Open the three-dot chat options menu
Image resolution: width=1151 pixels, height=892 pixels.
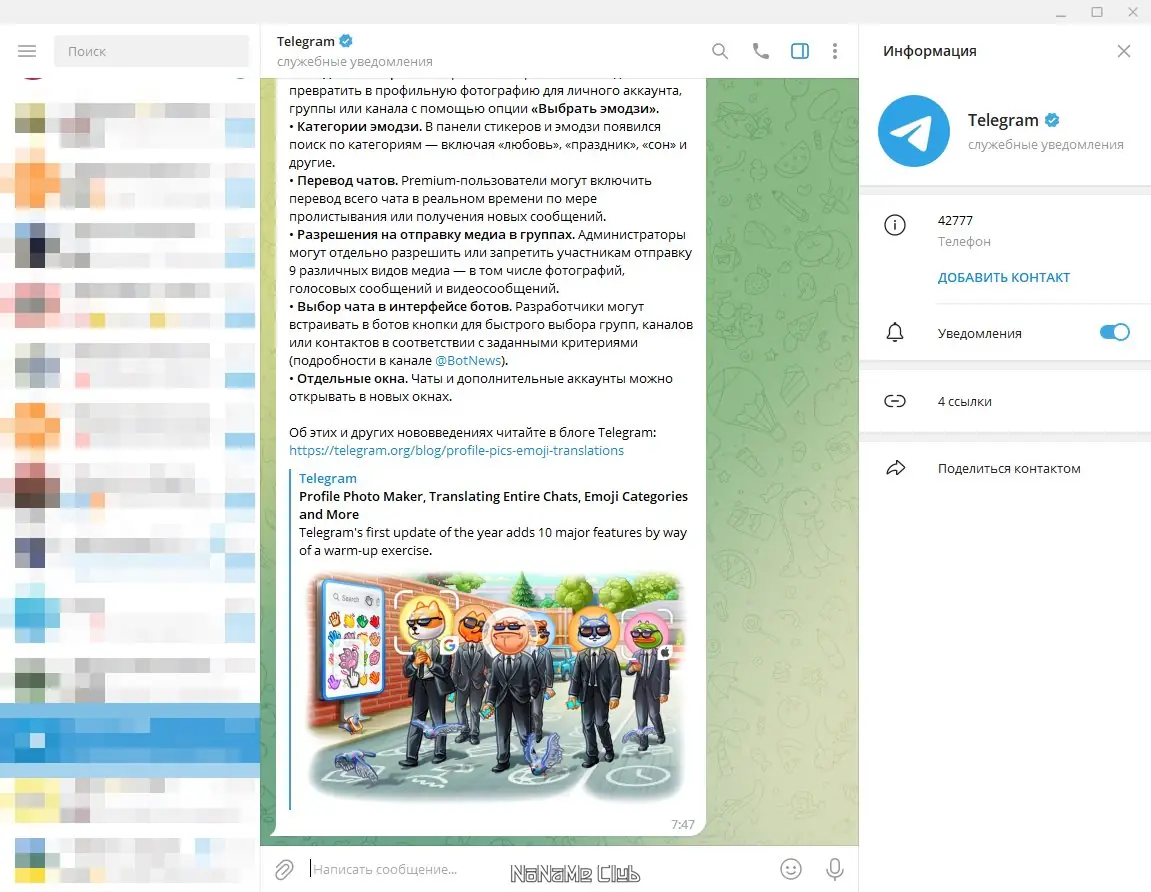tap(835, 51)
